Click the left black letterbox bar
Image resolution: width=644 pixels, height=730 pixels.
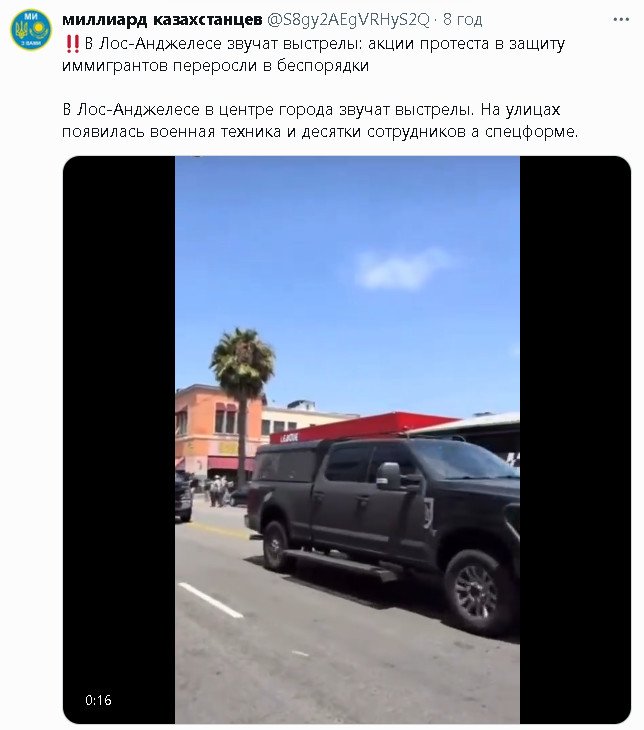click(119, 440)
